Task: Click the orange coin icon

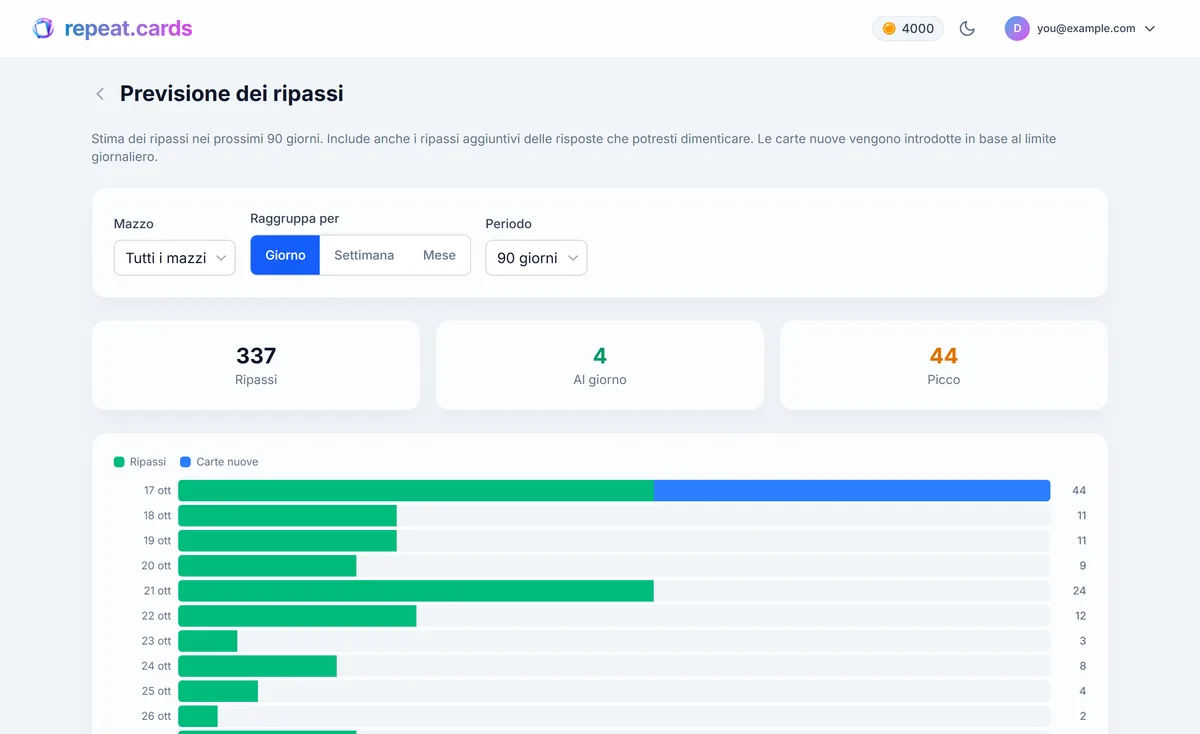Action: [x=889, y=28]
